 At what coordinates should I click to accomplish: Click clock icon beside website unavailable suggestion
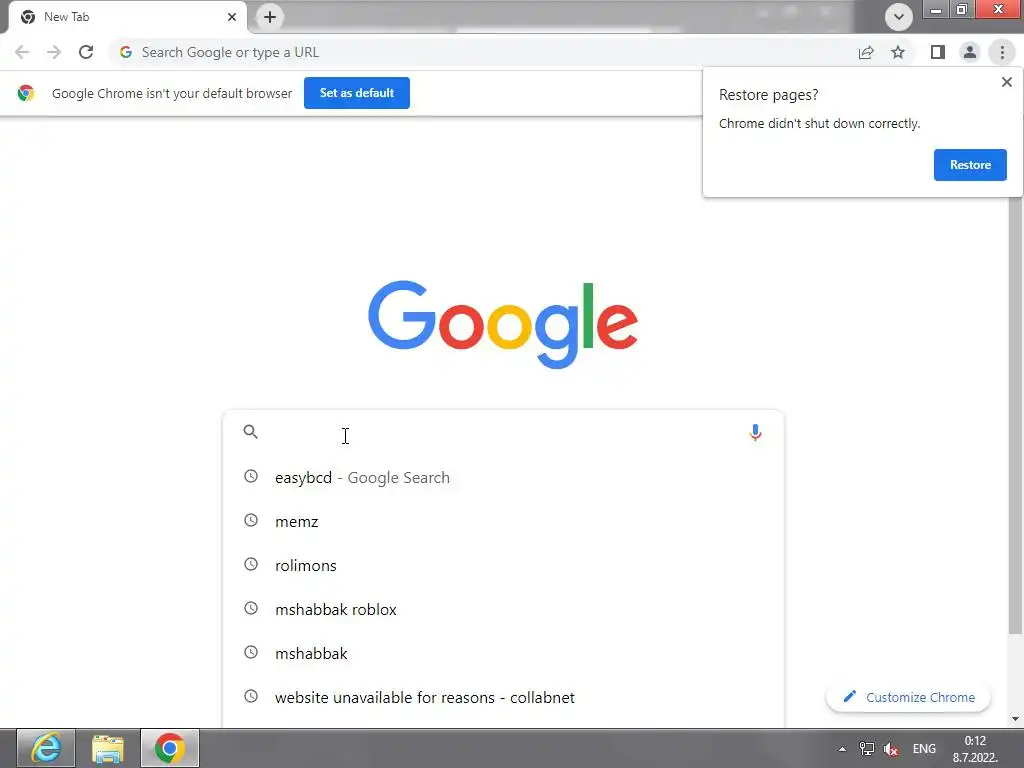point(251,696)
